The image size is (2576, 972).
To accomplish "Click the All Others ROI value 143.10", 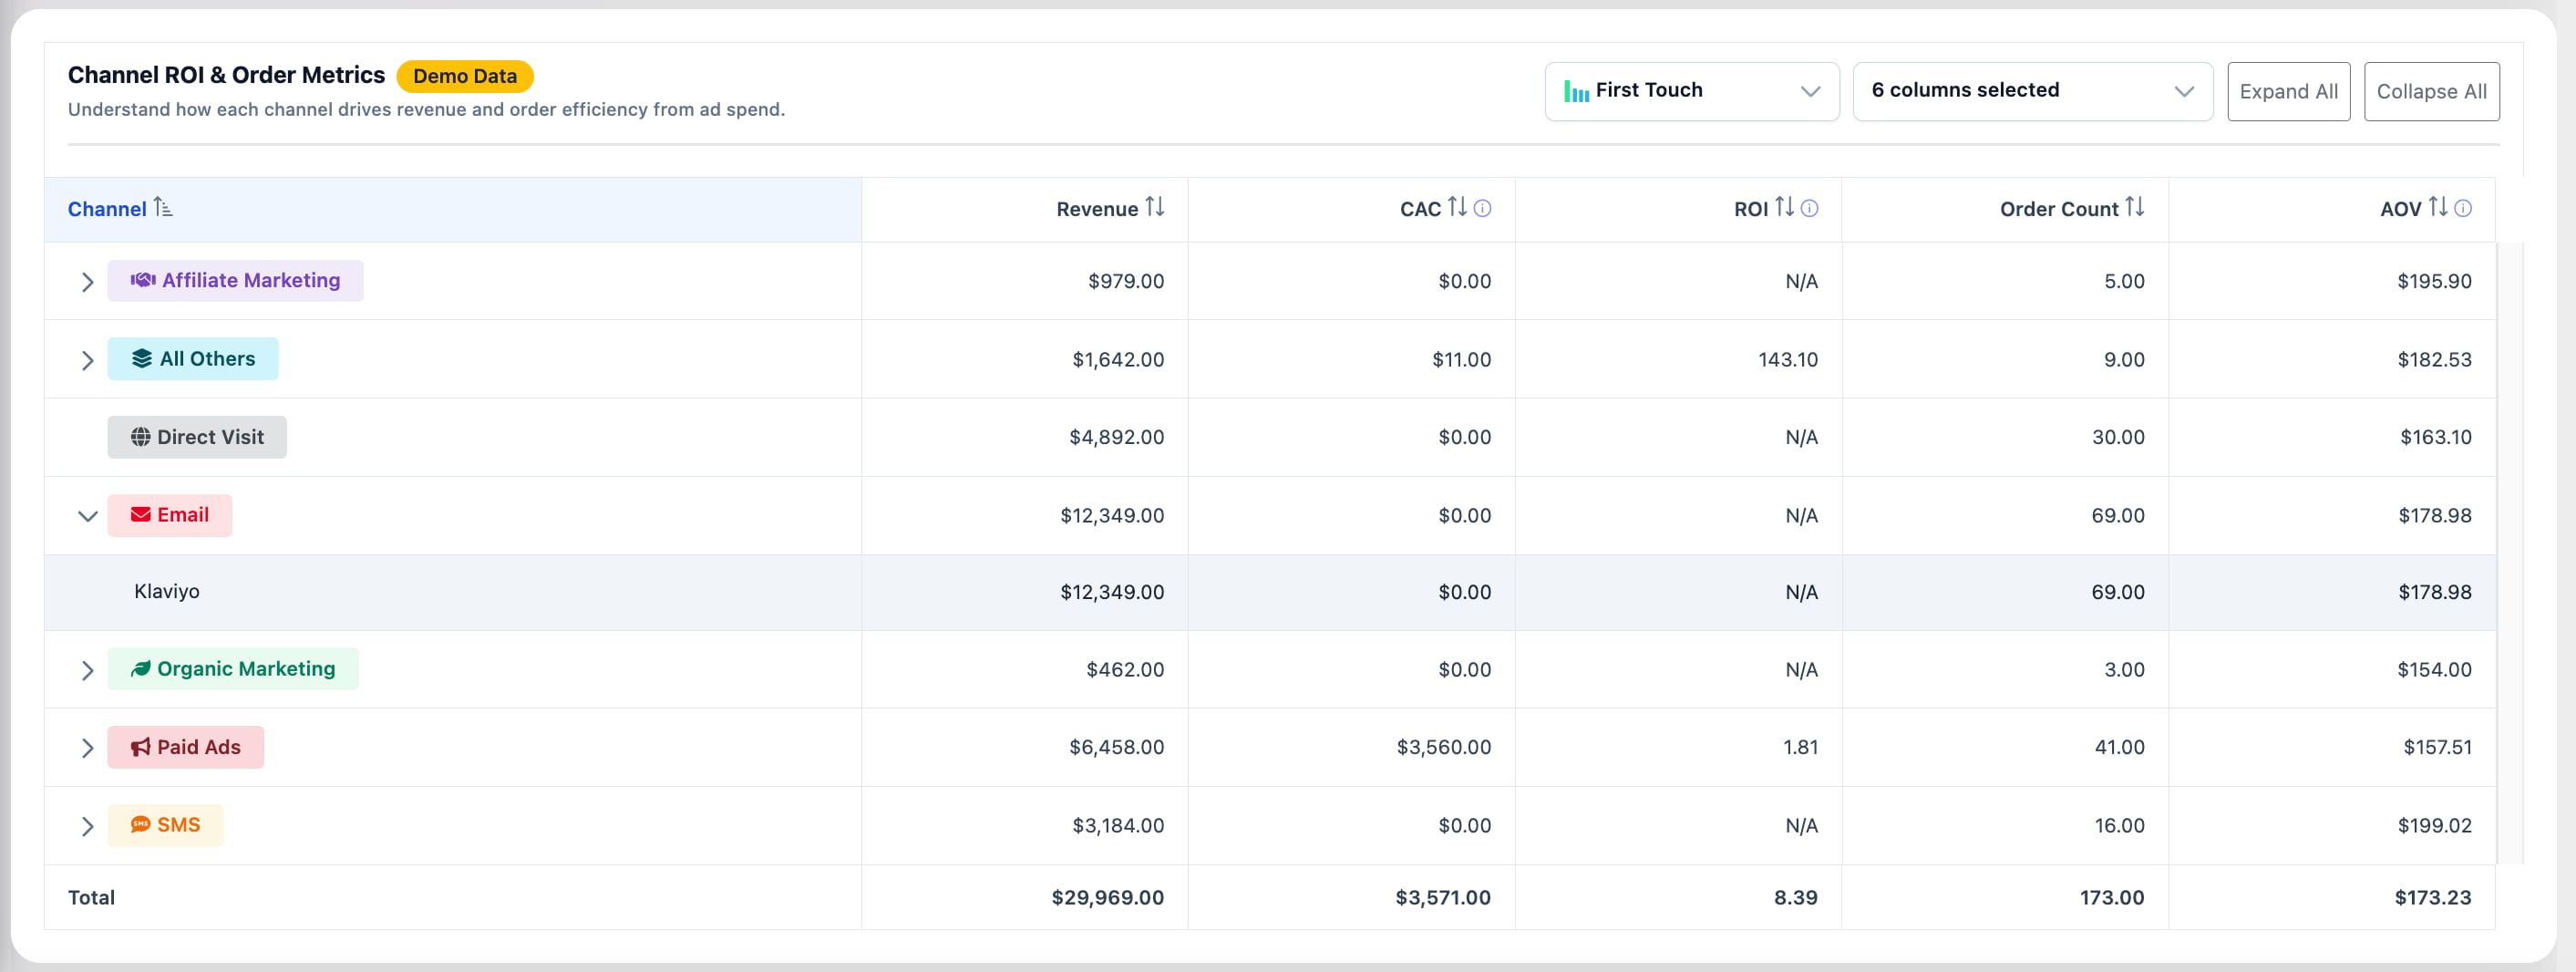I will click(x=1788, y=359).
